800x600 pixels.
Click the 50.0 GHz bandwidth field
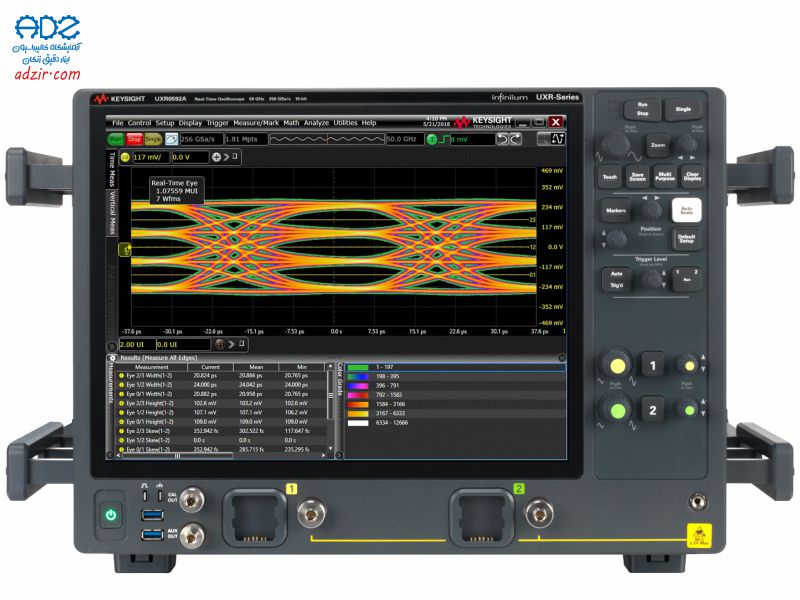[x=405, y=139]
